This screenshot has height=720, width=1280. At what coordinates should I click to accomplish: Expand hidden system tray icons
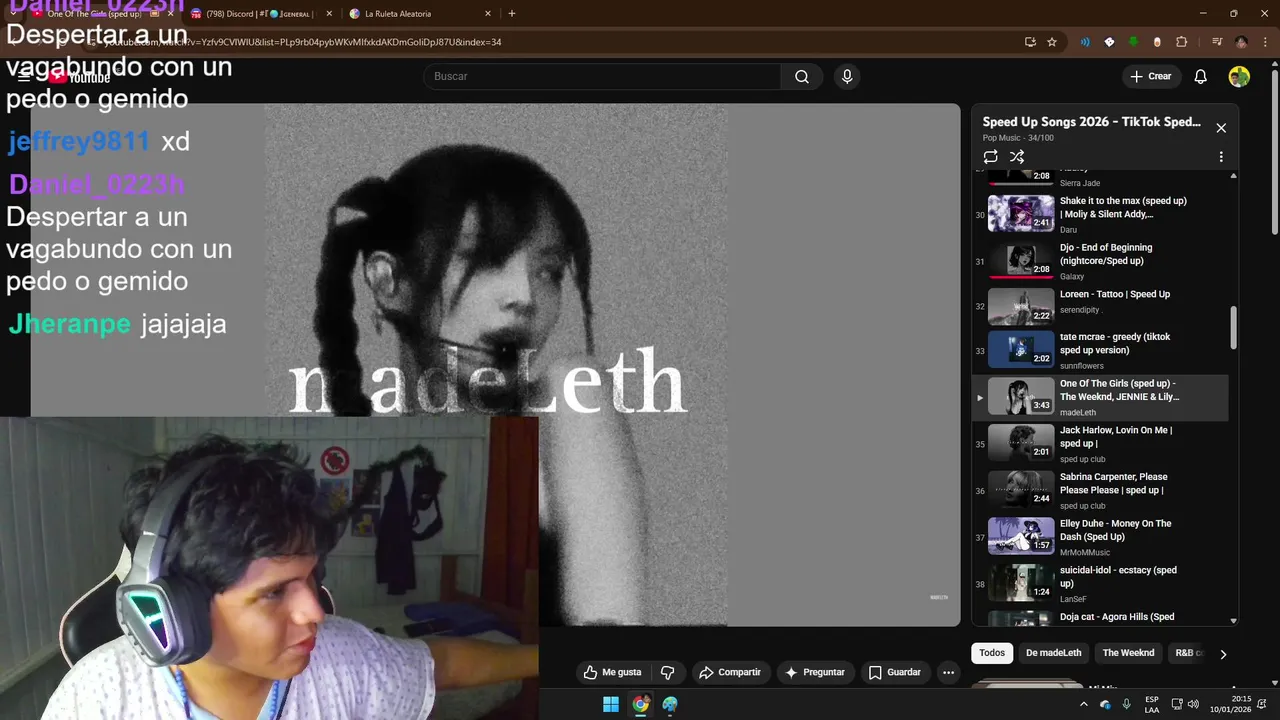1083,704
